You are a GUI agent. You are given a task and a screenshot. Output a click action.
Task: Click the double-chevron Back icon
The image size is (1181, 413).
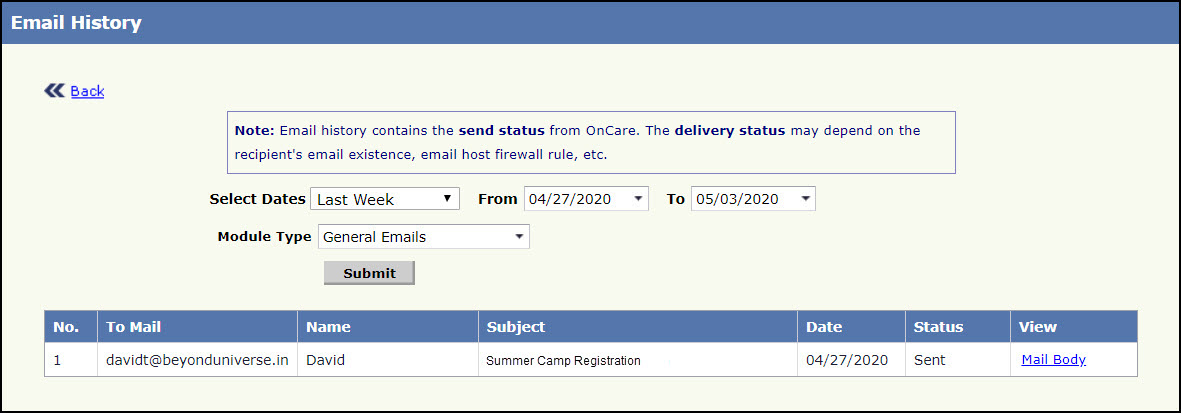(x=54, y=91)
